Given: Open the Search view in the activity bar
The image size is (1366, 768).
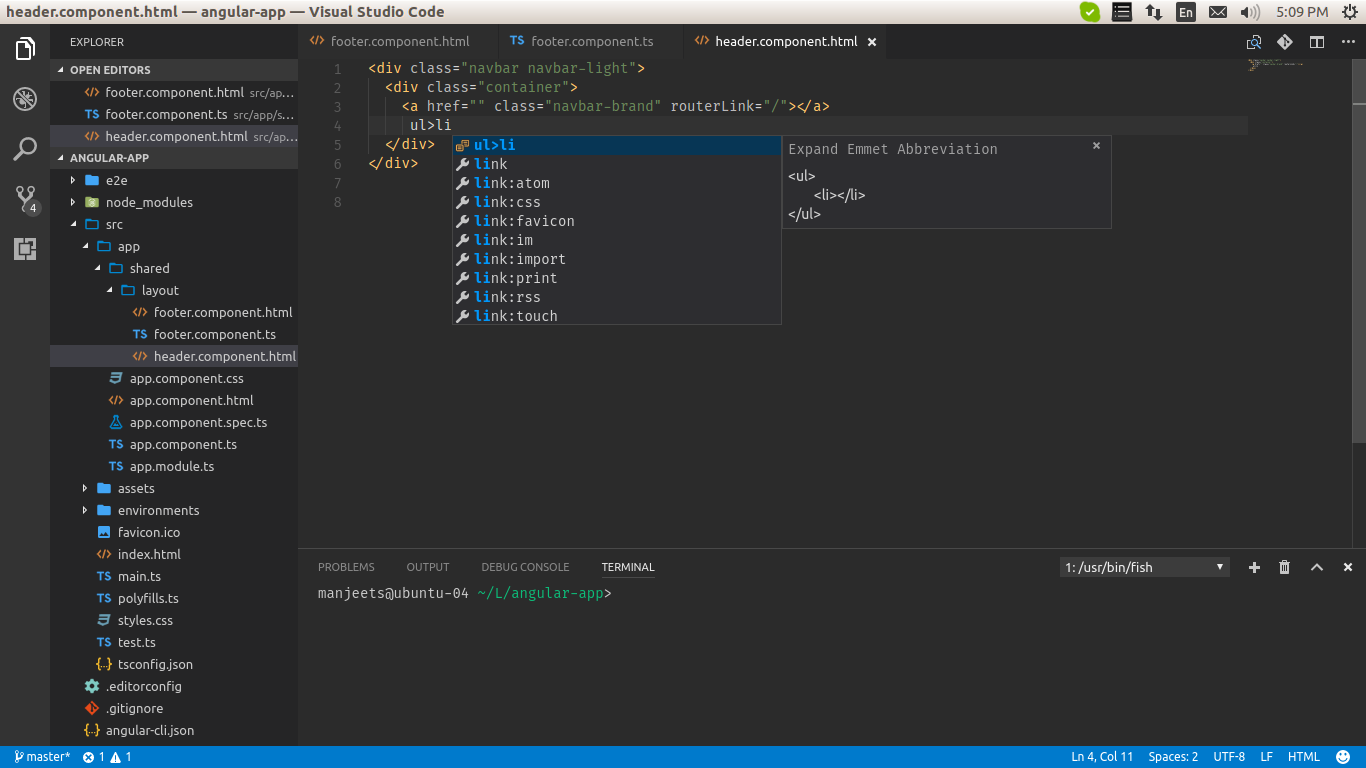Looking at the screenshot, I should (x=24, y=148).
